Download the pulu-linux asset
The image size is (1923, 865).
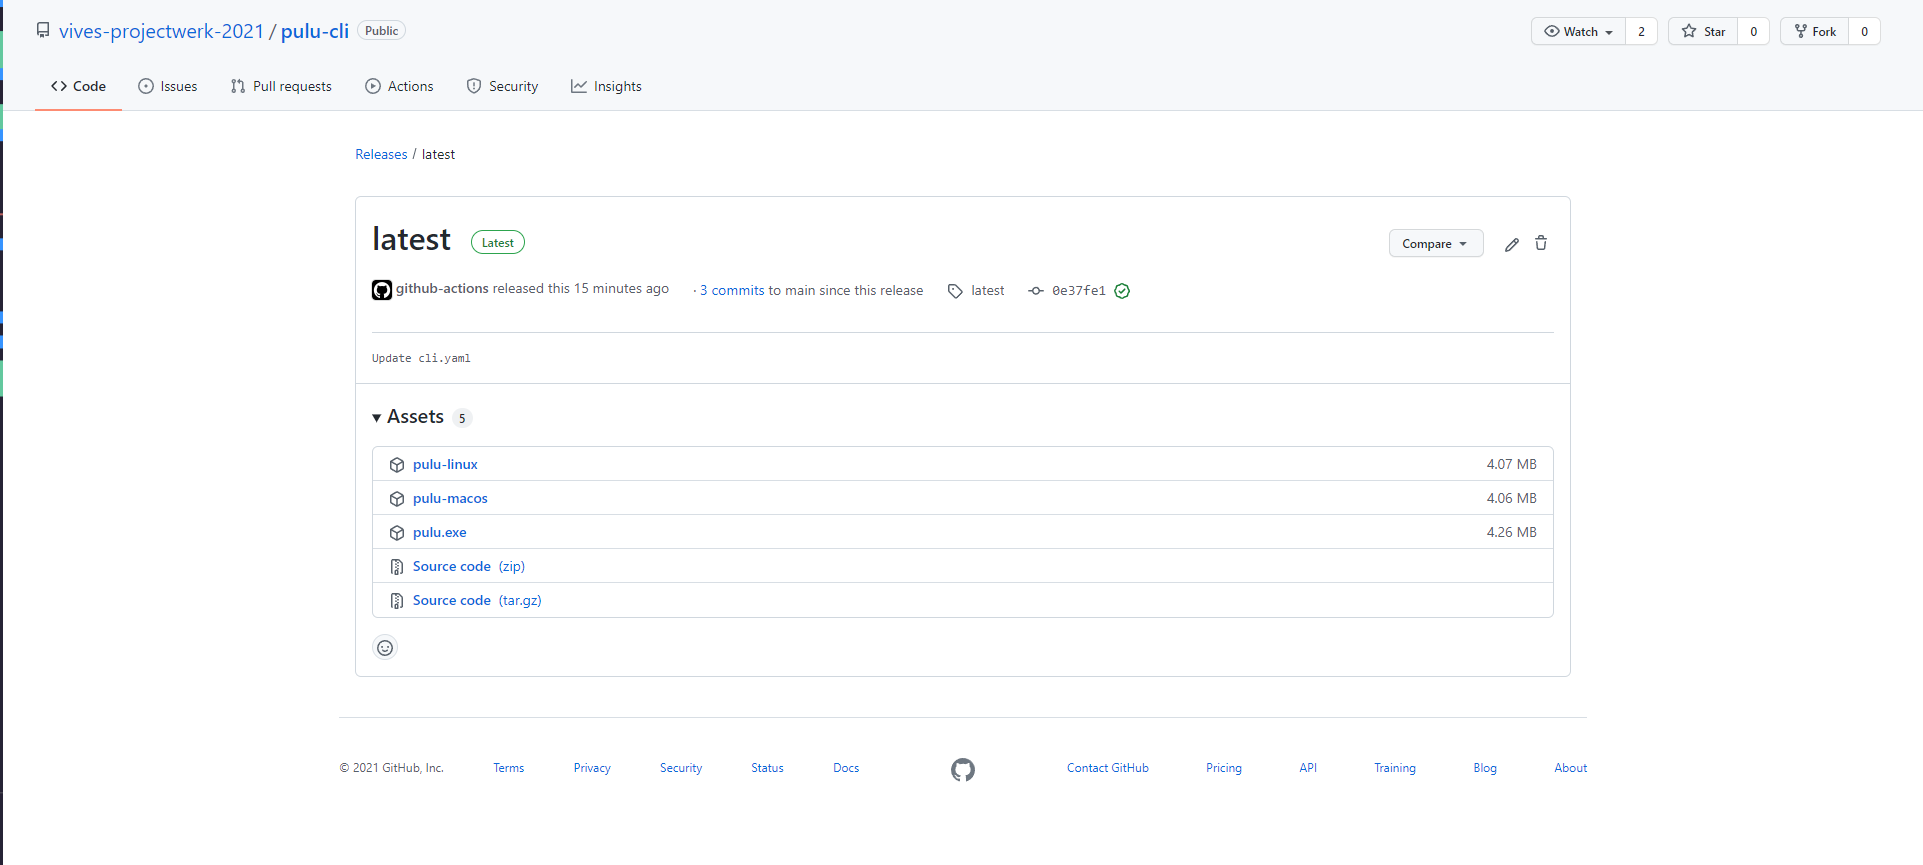(x=445, y=464)
